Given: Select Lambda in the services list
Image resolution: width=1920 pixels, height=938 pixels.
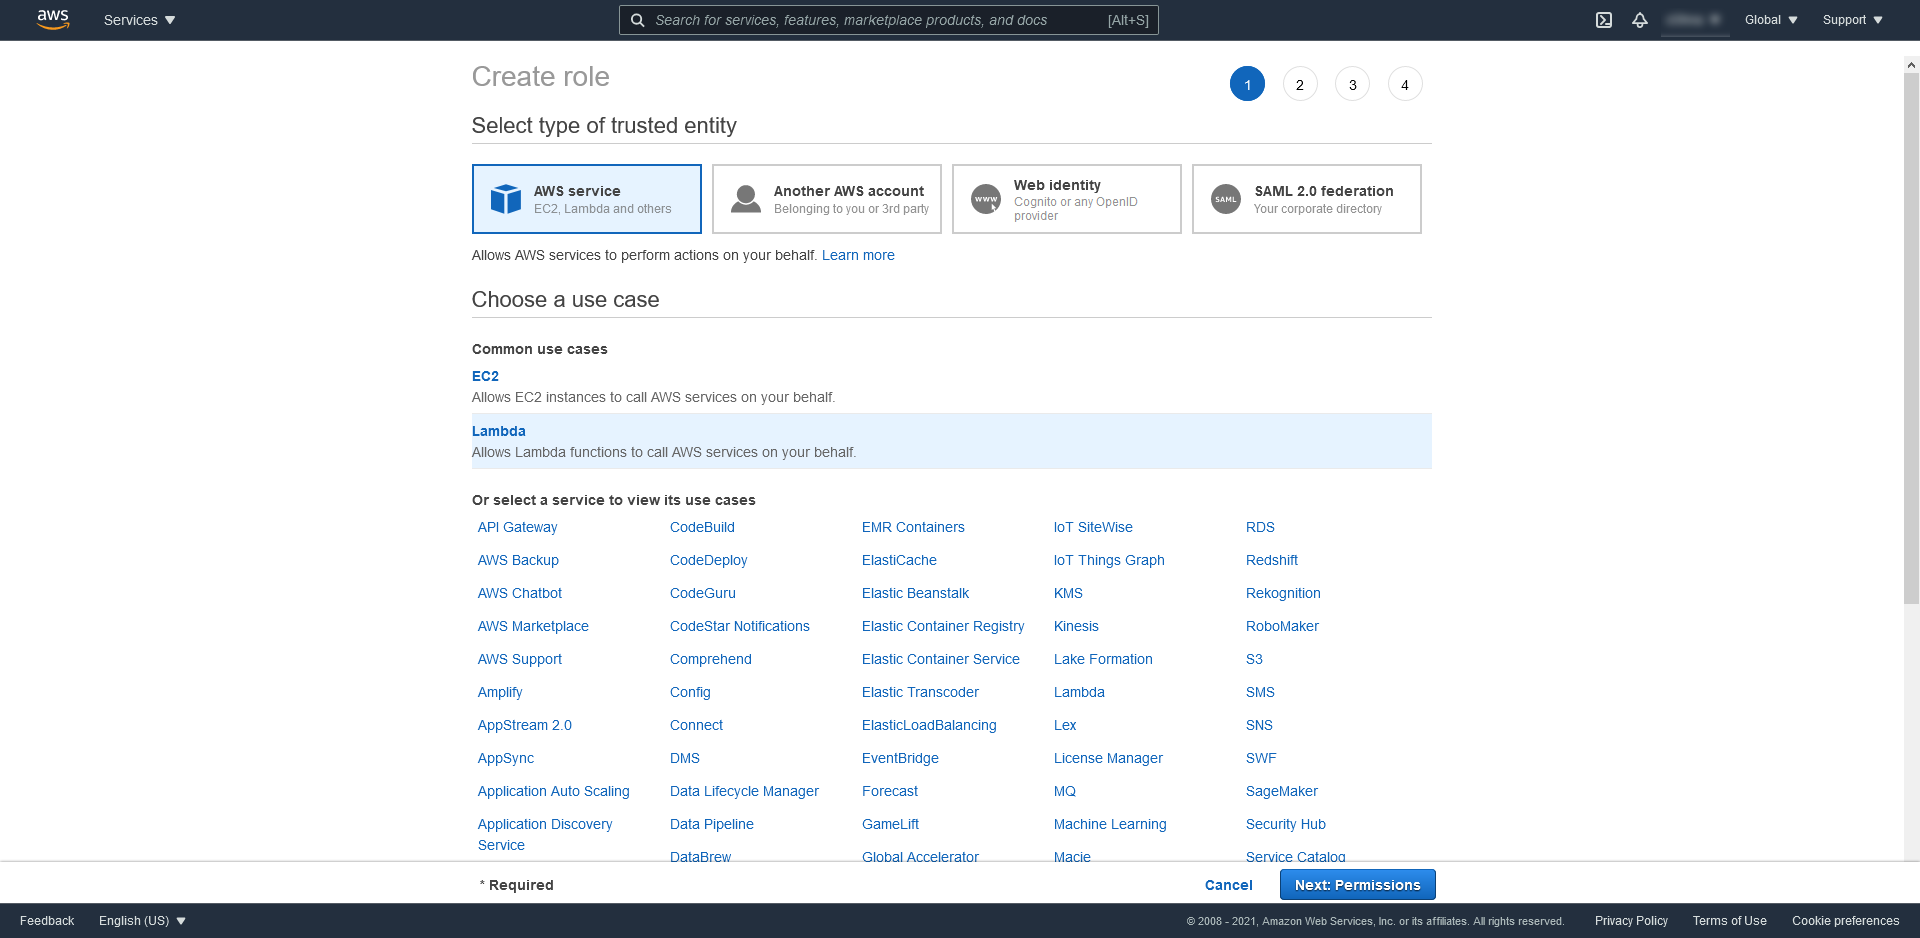Looking at the screenshot, I should tap(1079, 692).
